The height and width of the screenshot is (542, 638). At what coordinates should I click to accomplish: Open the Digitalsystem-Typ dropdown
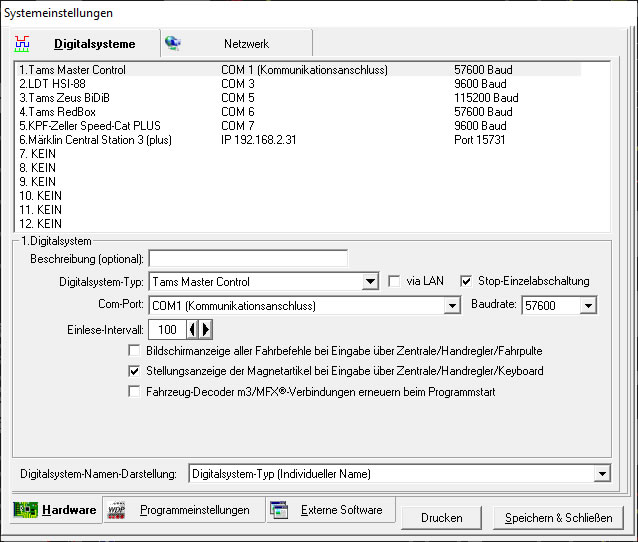click(x=370, y=282)
